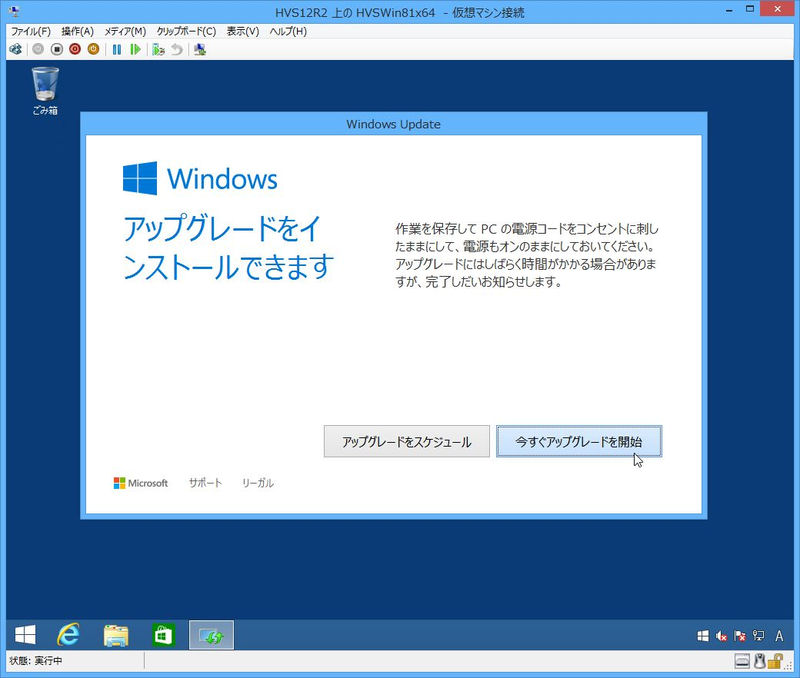Click the Enhanced Session toolbar icon
Viewport: 800px width, 678px height.
tap(200, 49)
